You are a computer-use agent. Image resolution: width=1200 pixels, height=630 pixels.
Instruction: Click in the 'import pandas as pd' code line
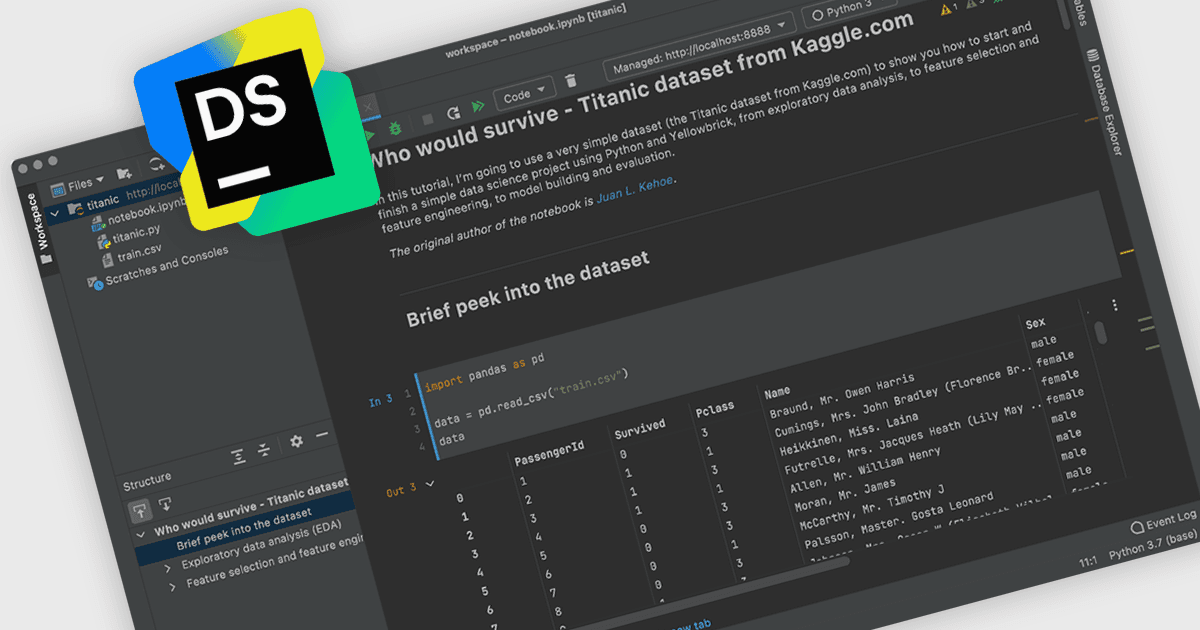click(x=484, y=372)
